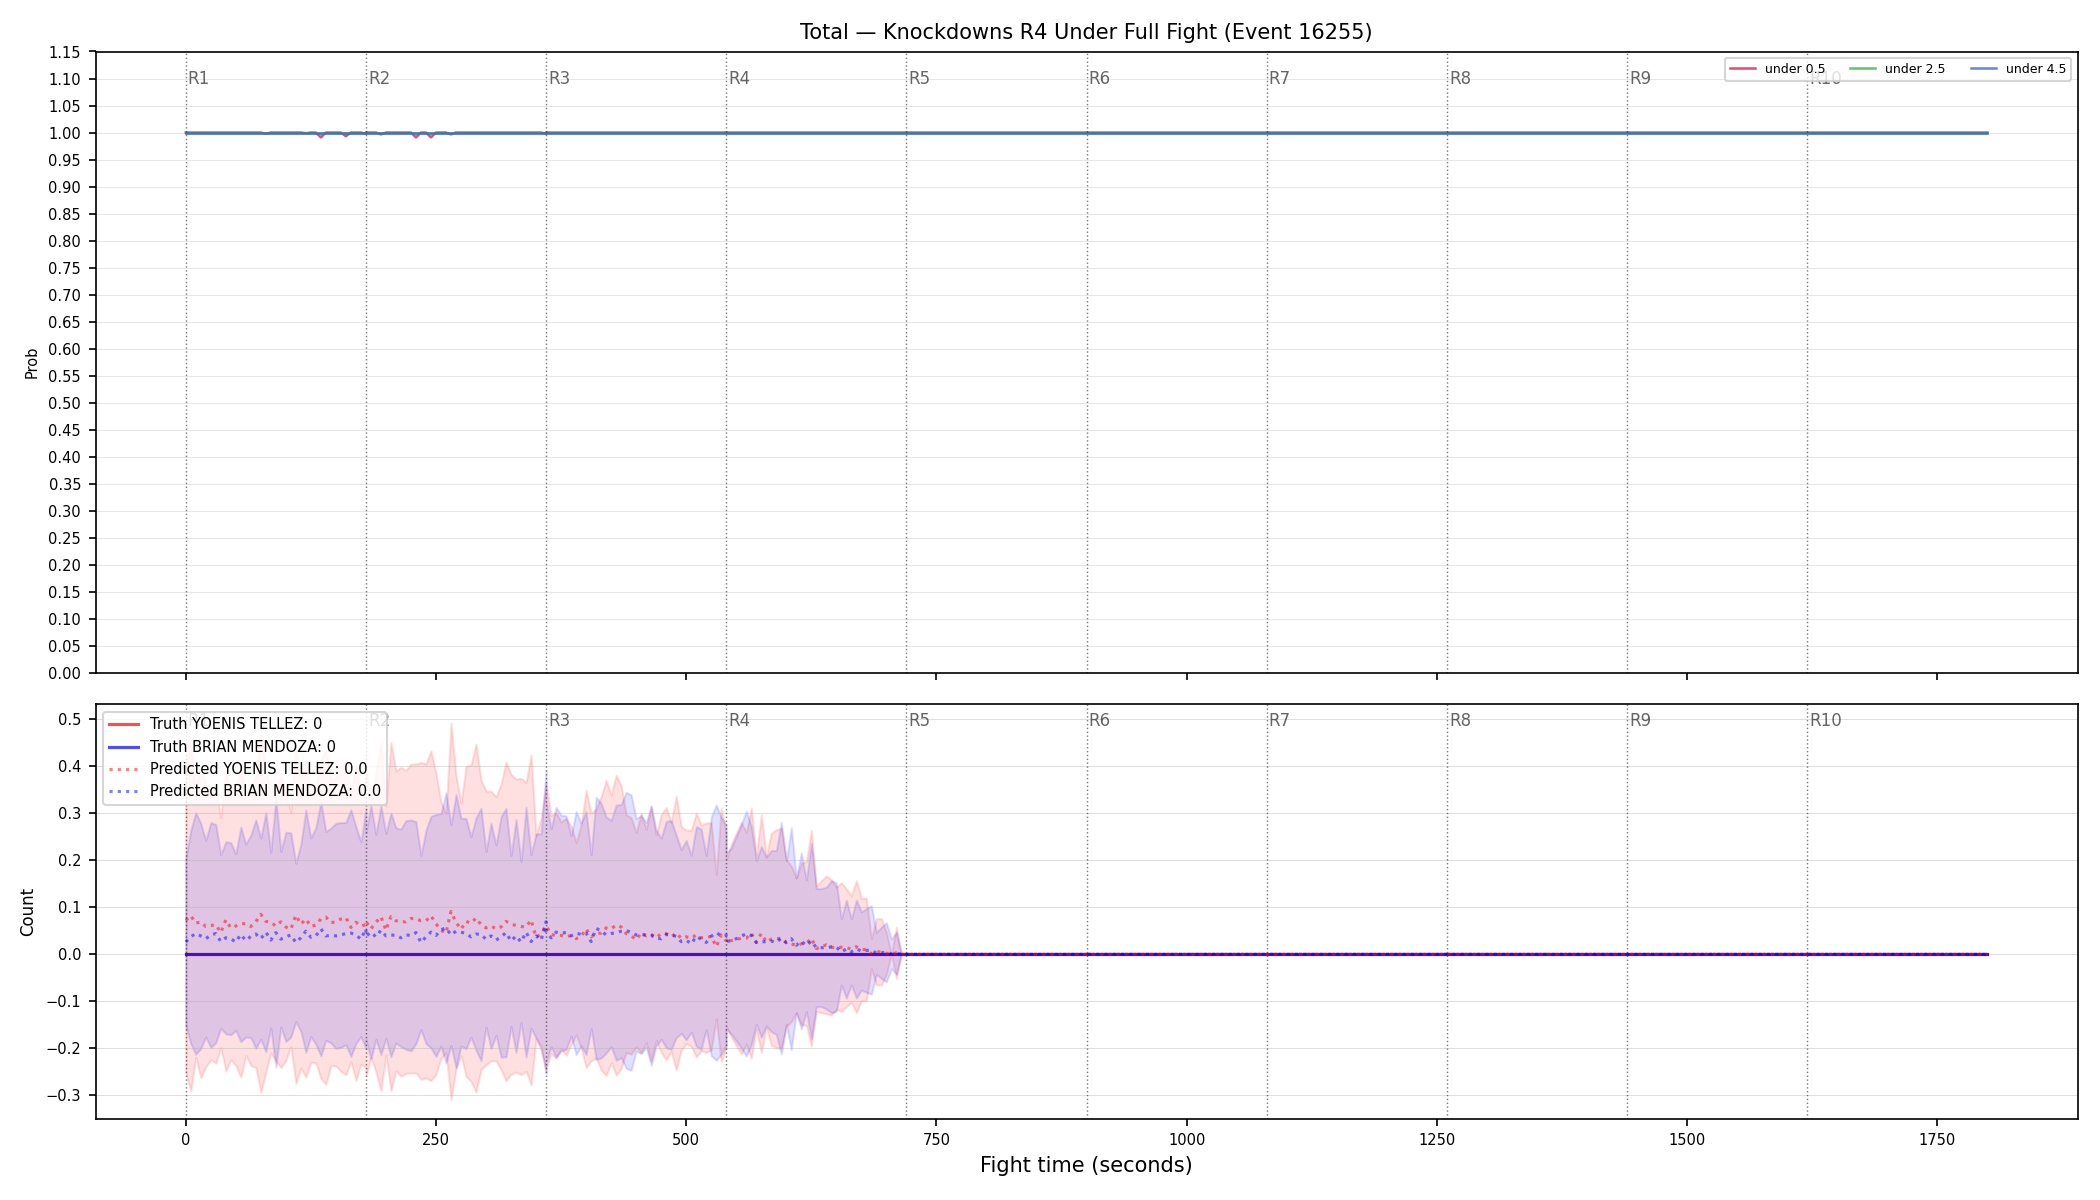
Task: Select the R3 round marker in top chart
Action: click(x=559, y=78)
